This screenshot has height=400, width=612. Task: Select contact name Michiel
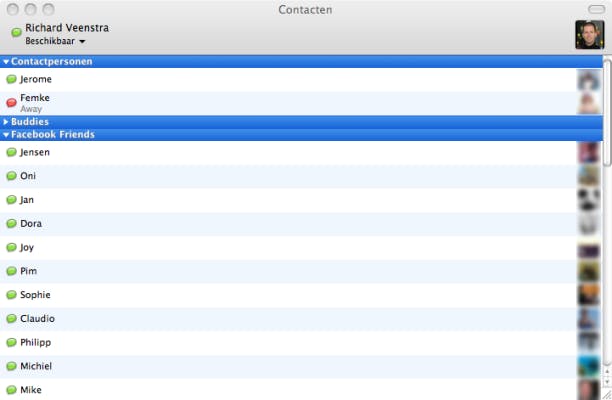coord(36,366)
